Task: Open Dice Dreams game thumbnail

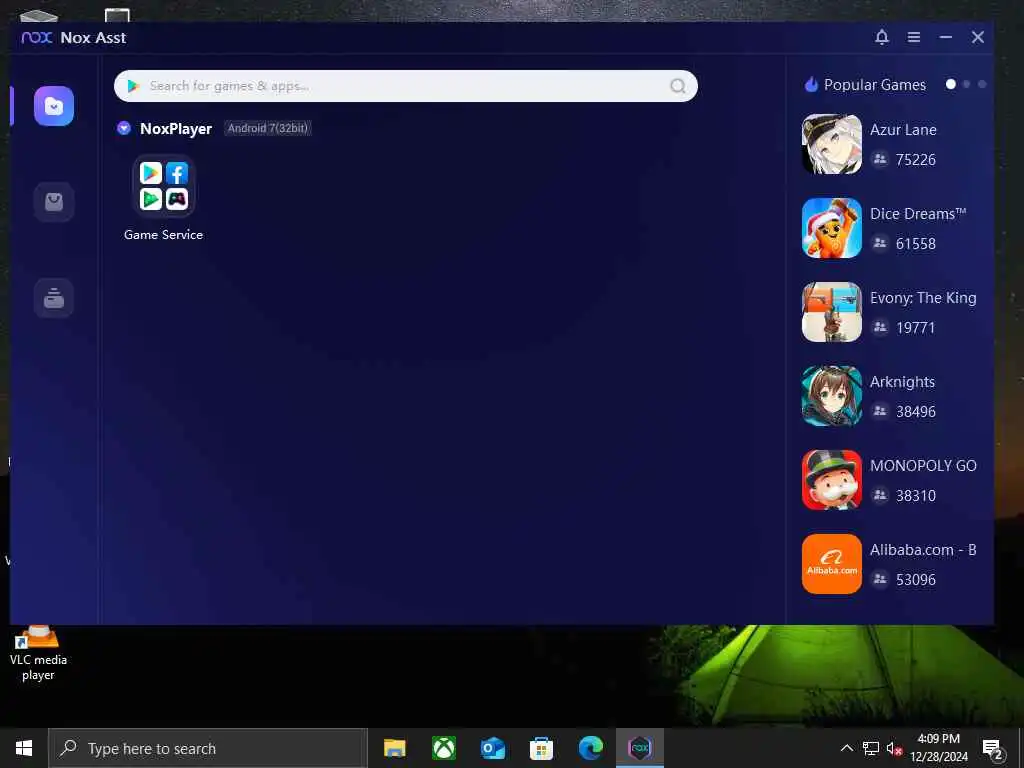Action: click(831, 228)
